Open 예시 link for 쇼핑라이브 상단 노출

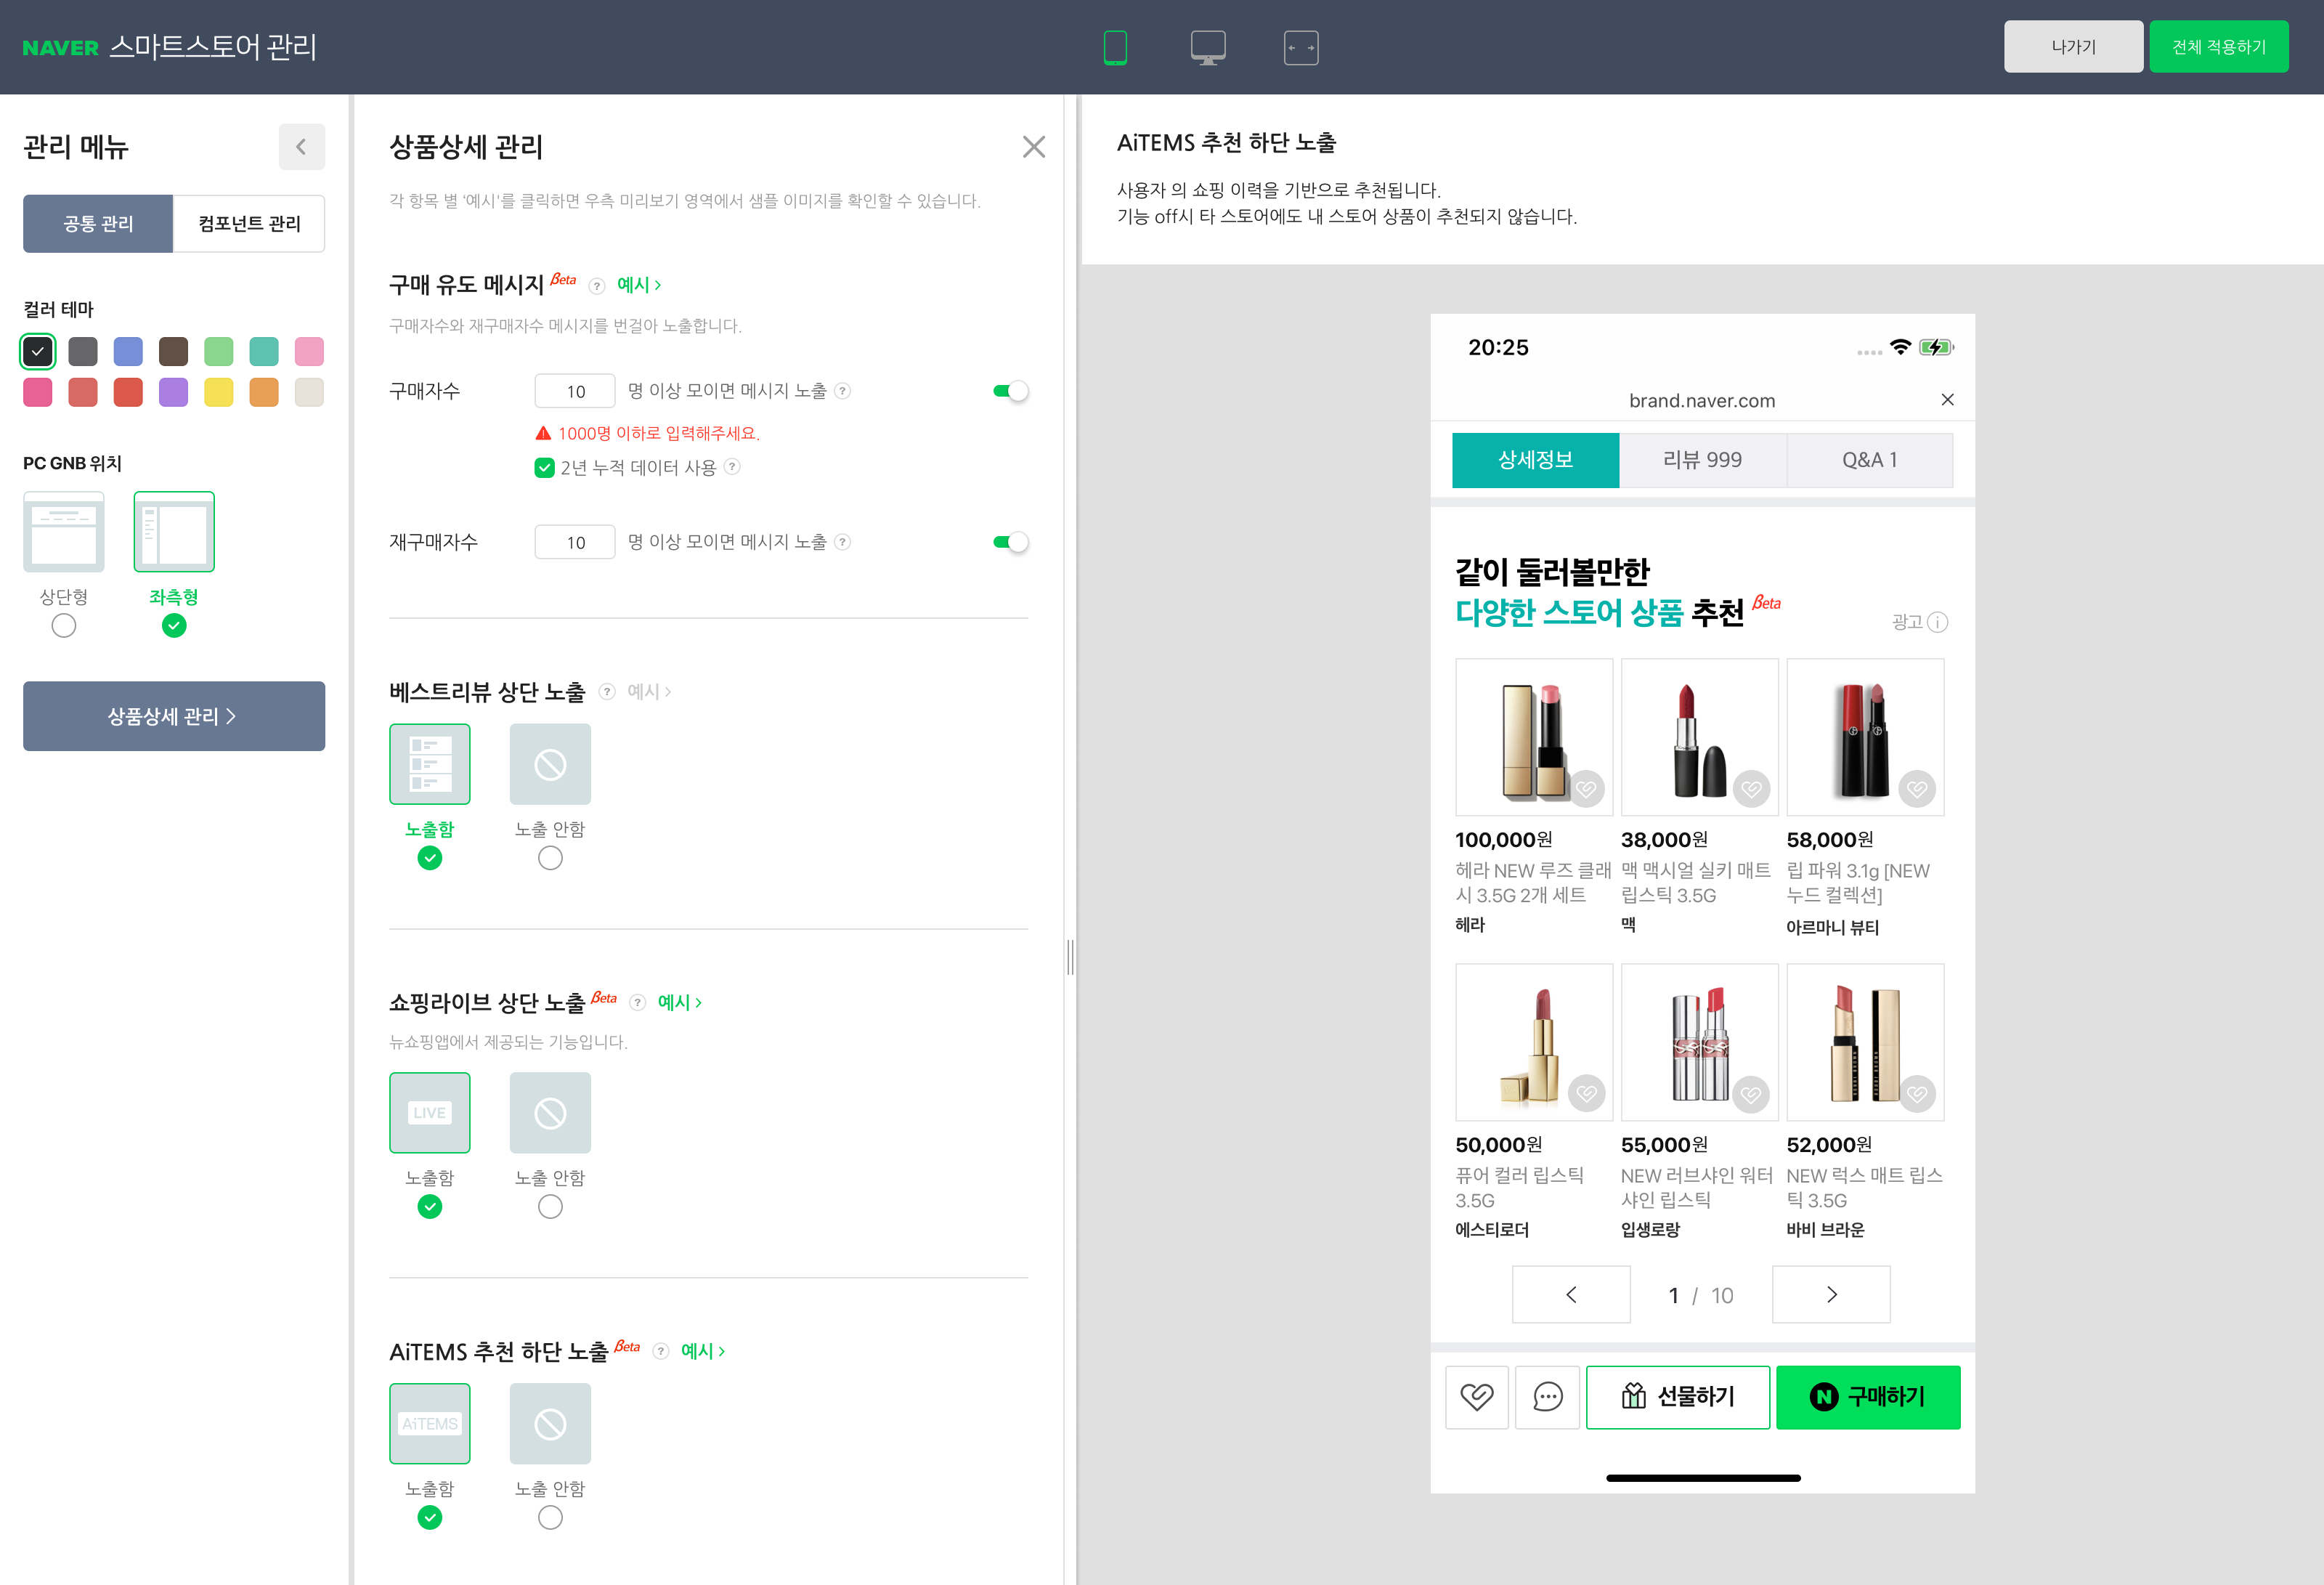pos(680,1003)
